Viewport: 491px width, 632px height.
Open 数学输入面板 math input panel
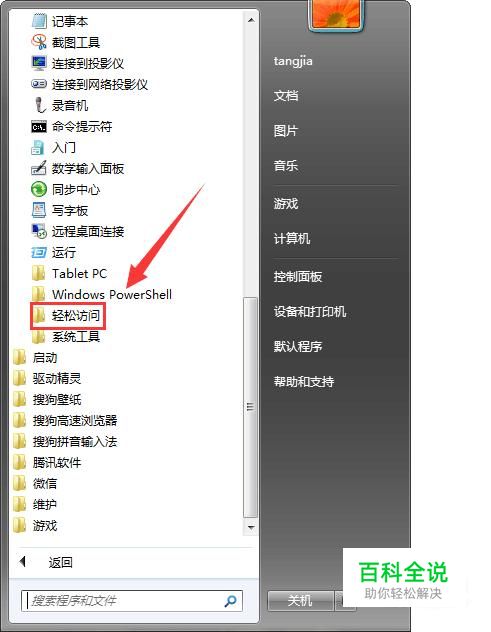39,168
